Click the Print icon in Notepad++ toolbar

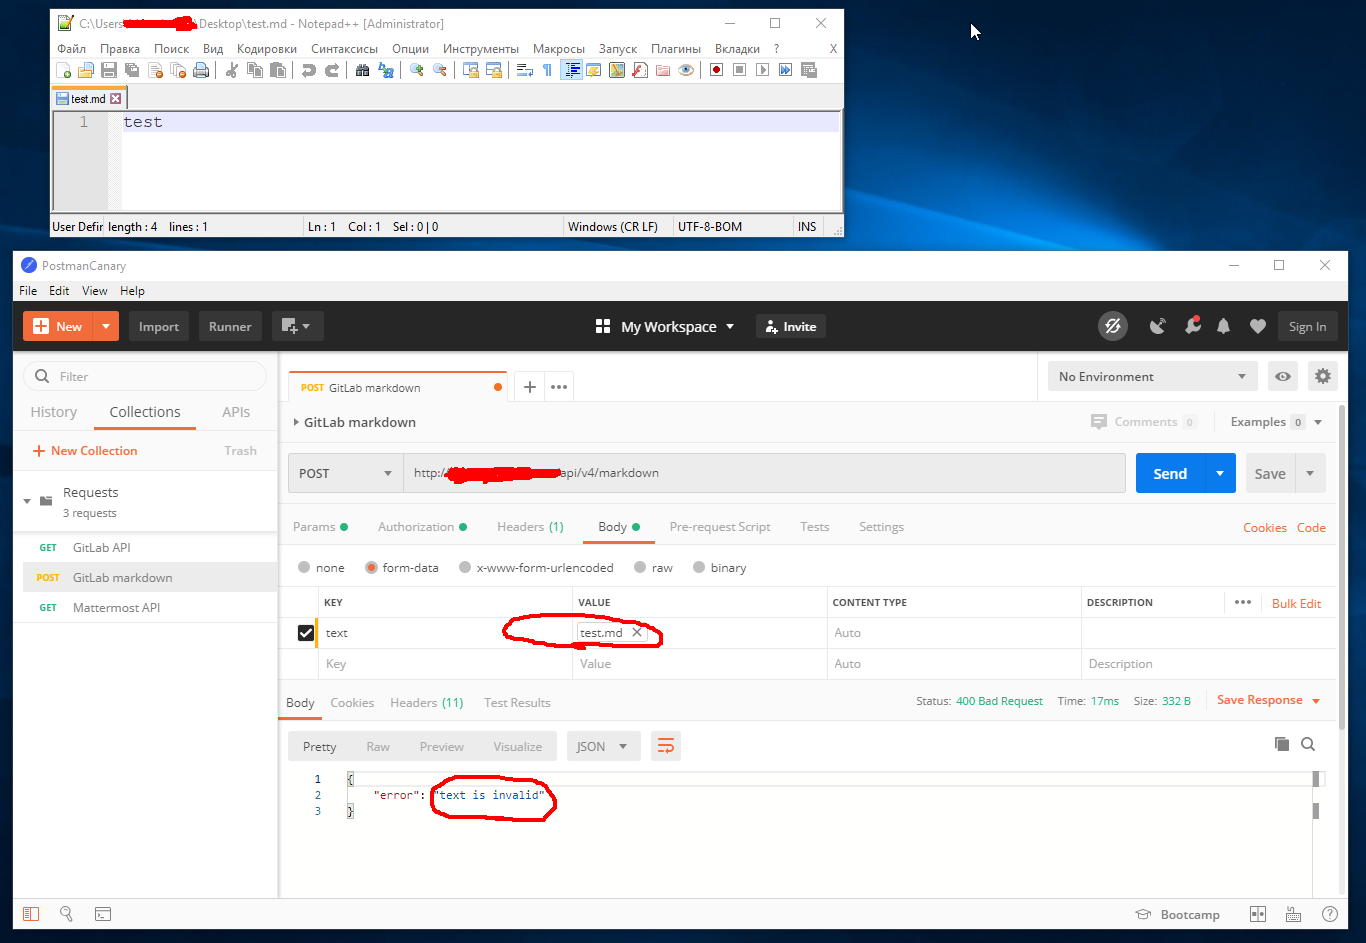click(x=201, y=70)
